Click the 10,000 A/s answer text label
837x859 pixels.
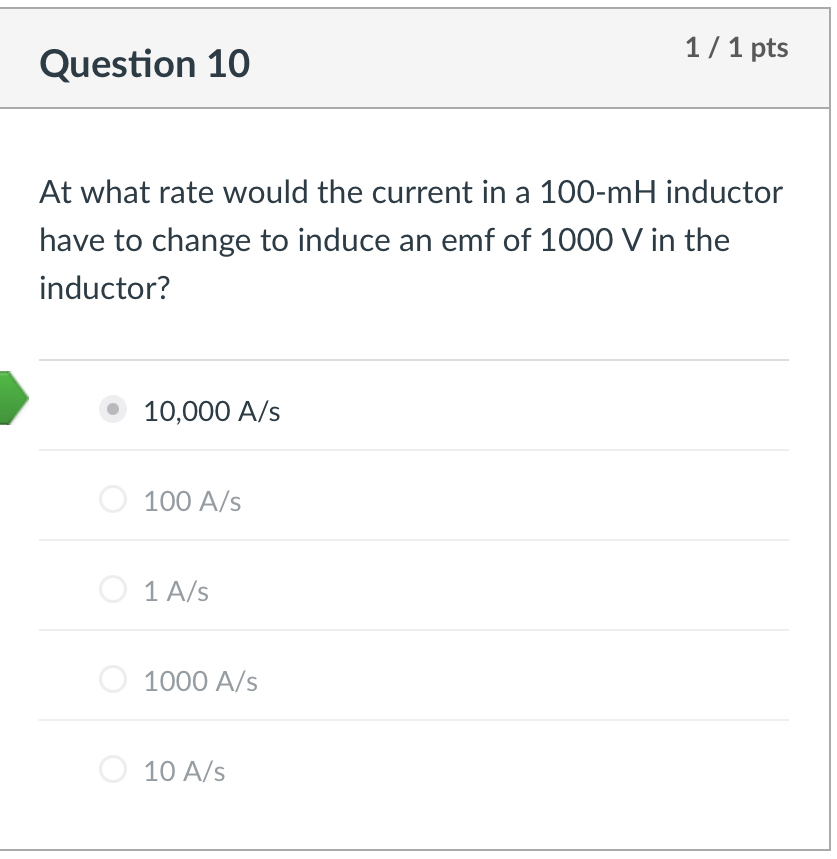point(212,410)
